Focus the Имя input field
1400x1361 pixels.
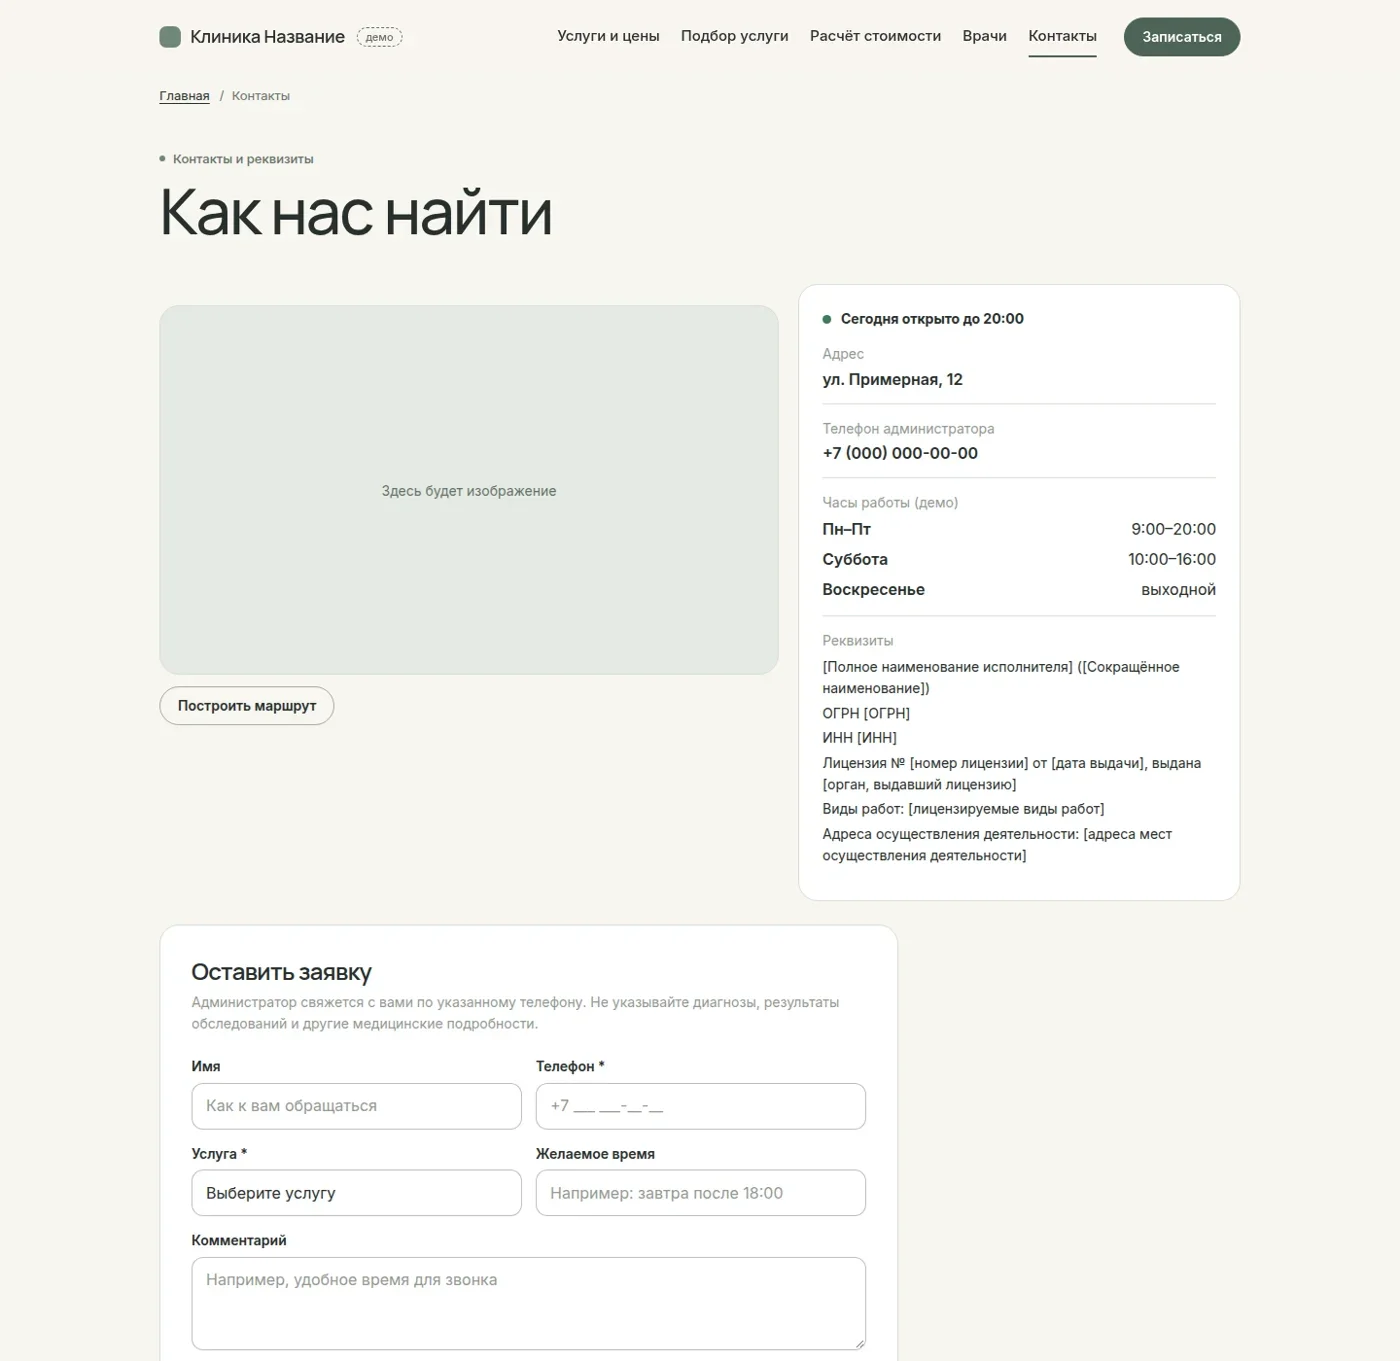(x=356, y=1106)
